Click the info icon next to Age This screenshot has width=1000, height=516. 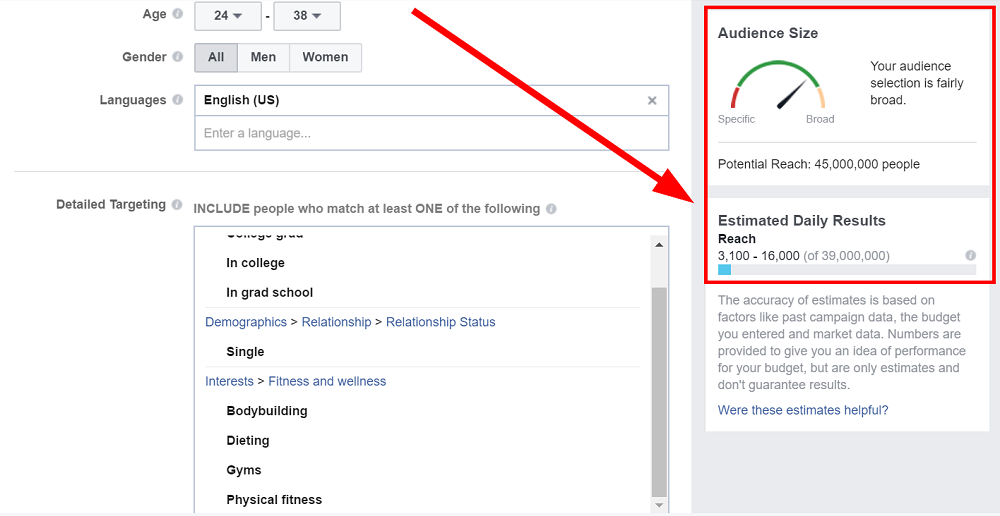(178, 15)
